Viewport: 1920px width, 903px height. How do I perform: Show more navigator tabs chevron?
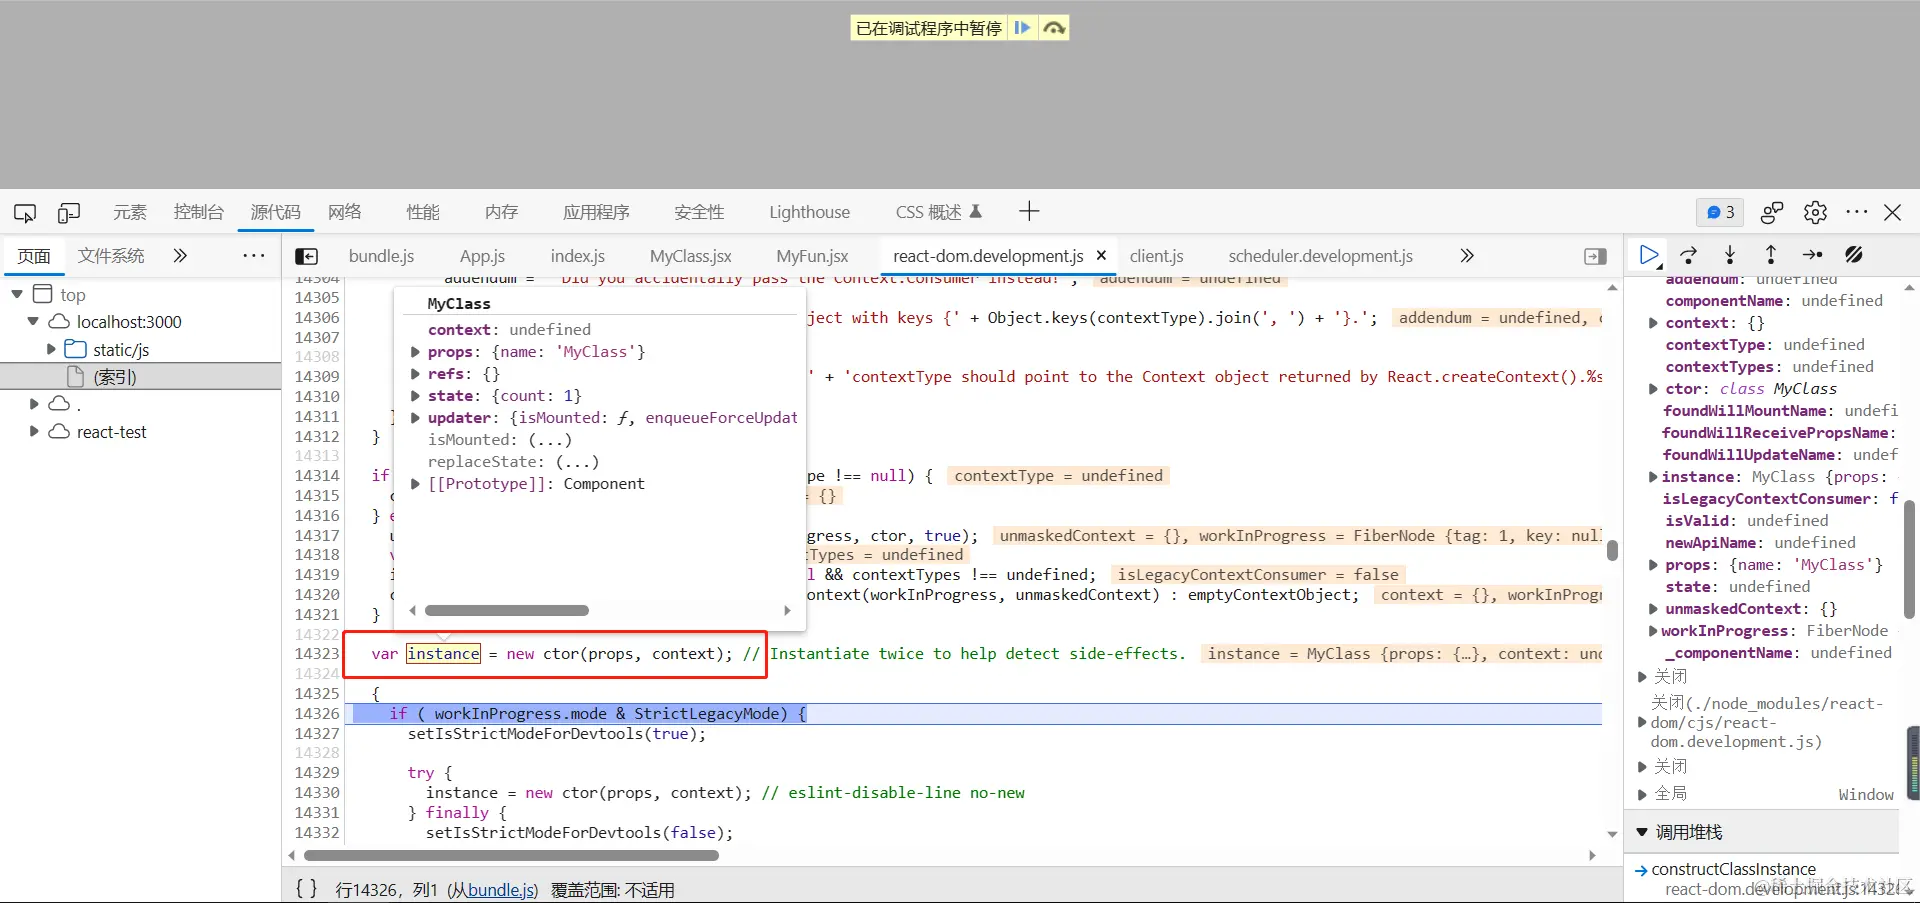pos(180,256)
